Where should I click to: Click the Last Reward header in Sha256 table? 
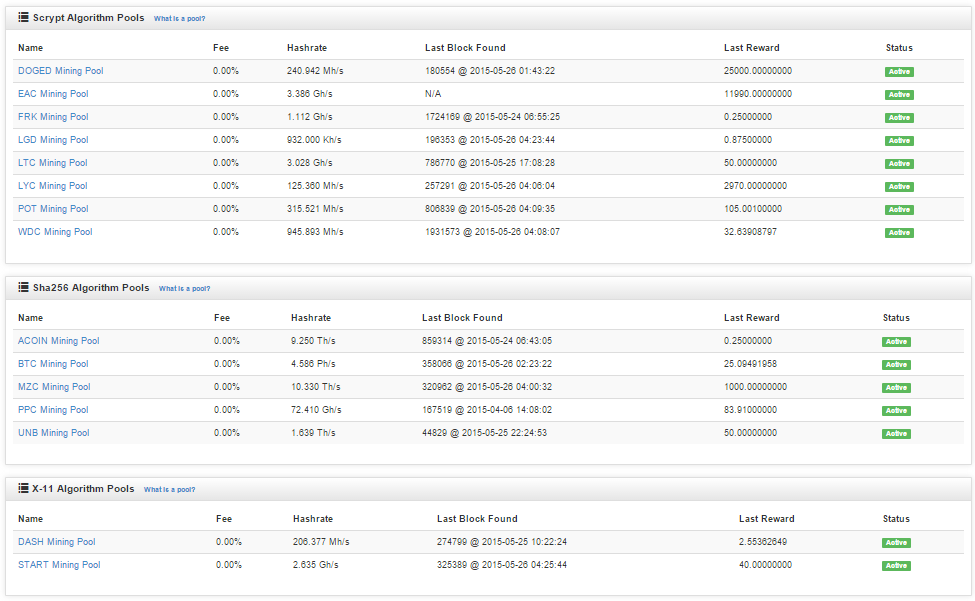pyautogui.click(x=751, y=318)
